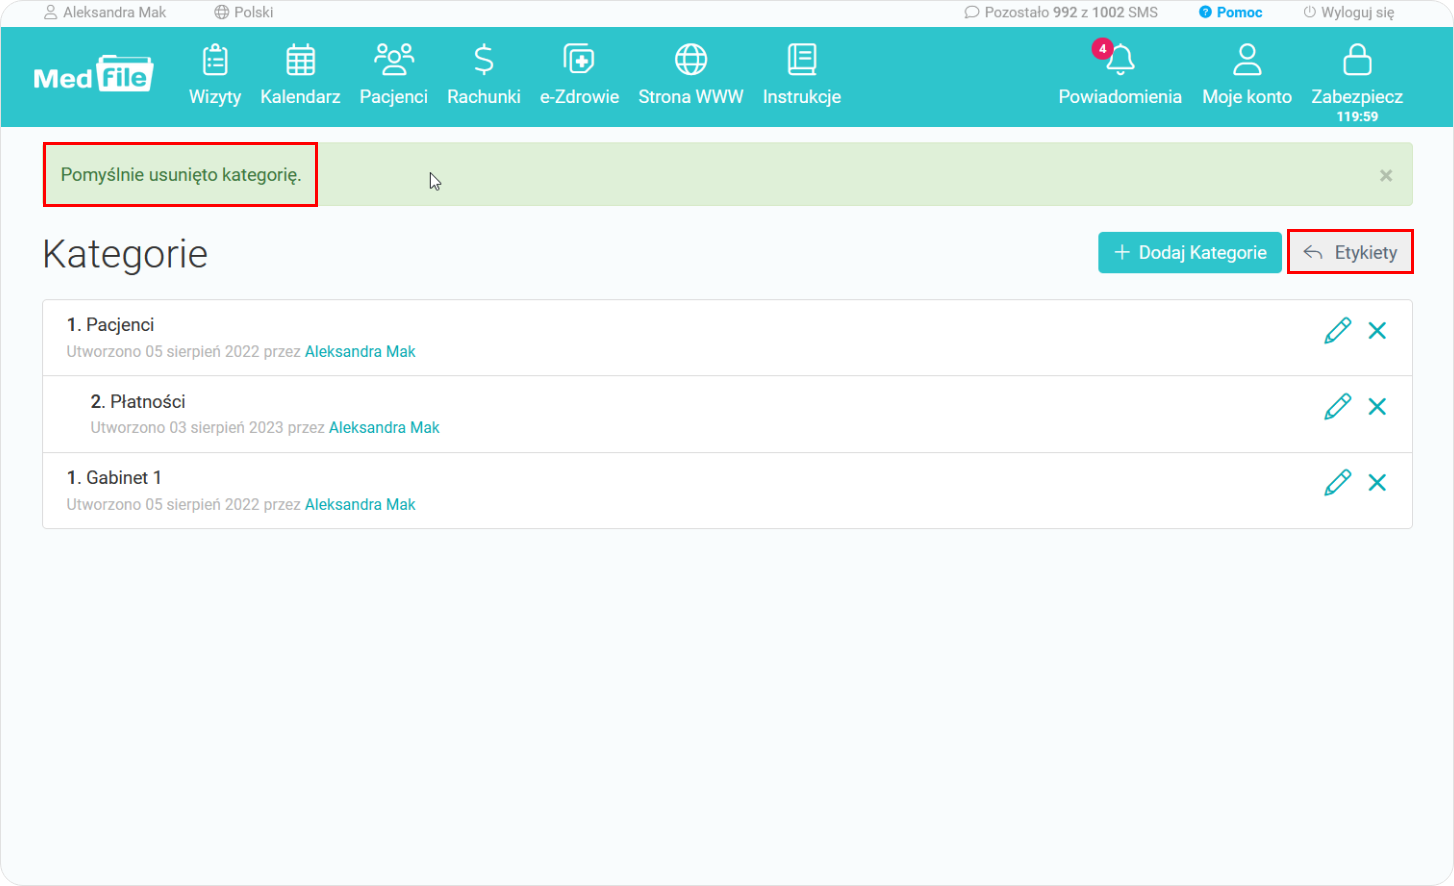Open Pacjenci people icon
The width and height of the screenshot is (1454, 886).
click(394, 60)
